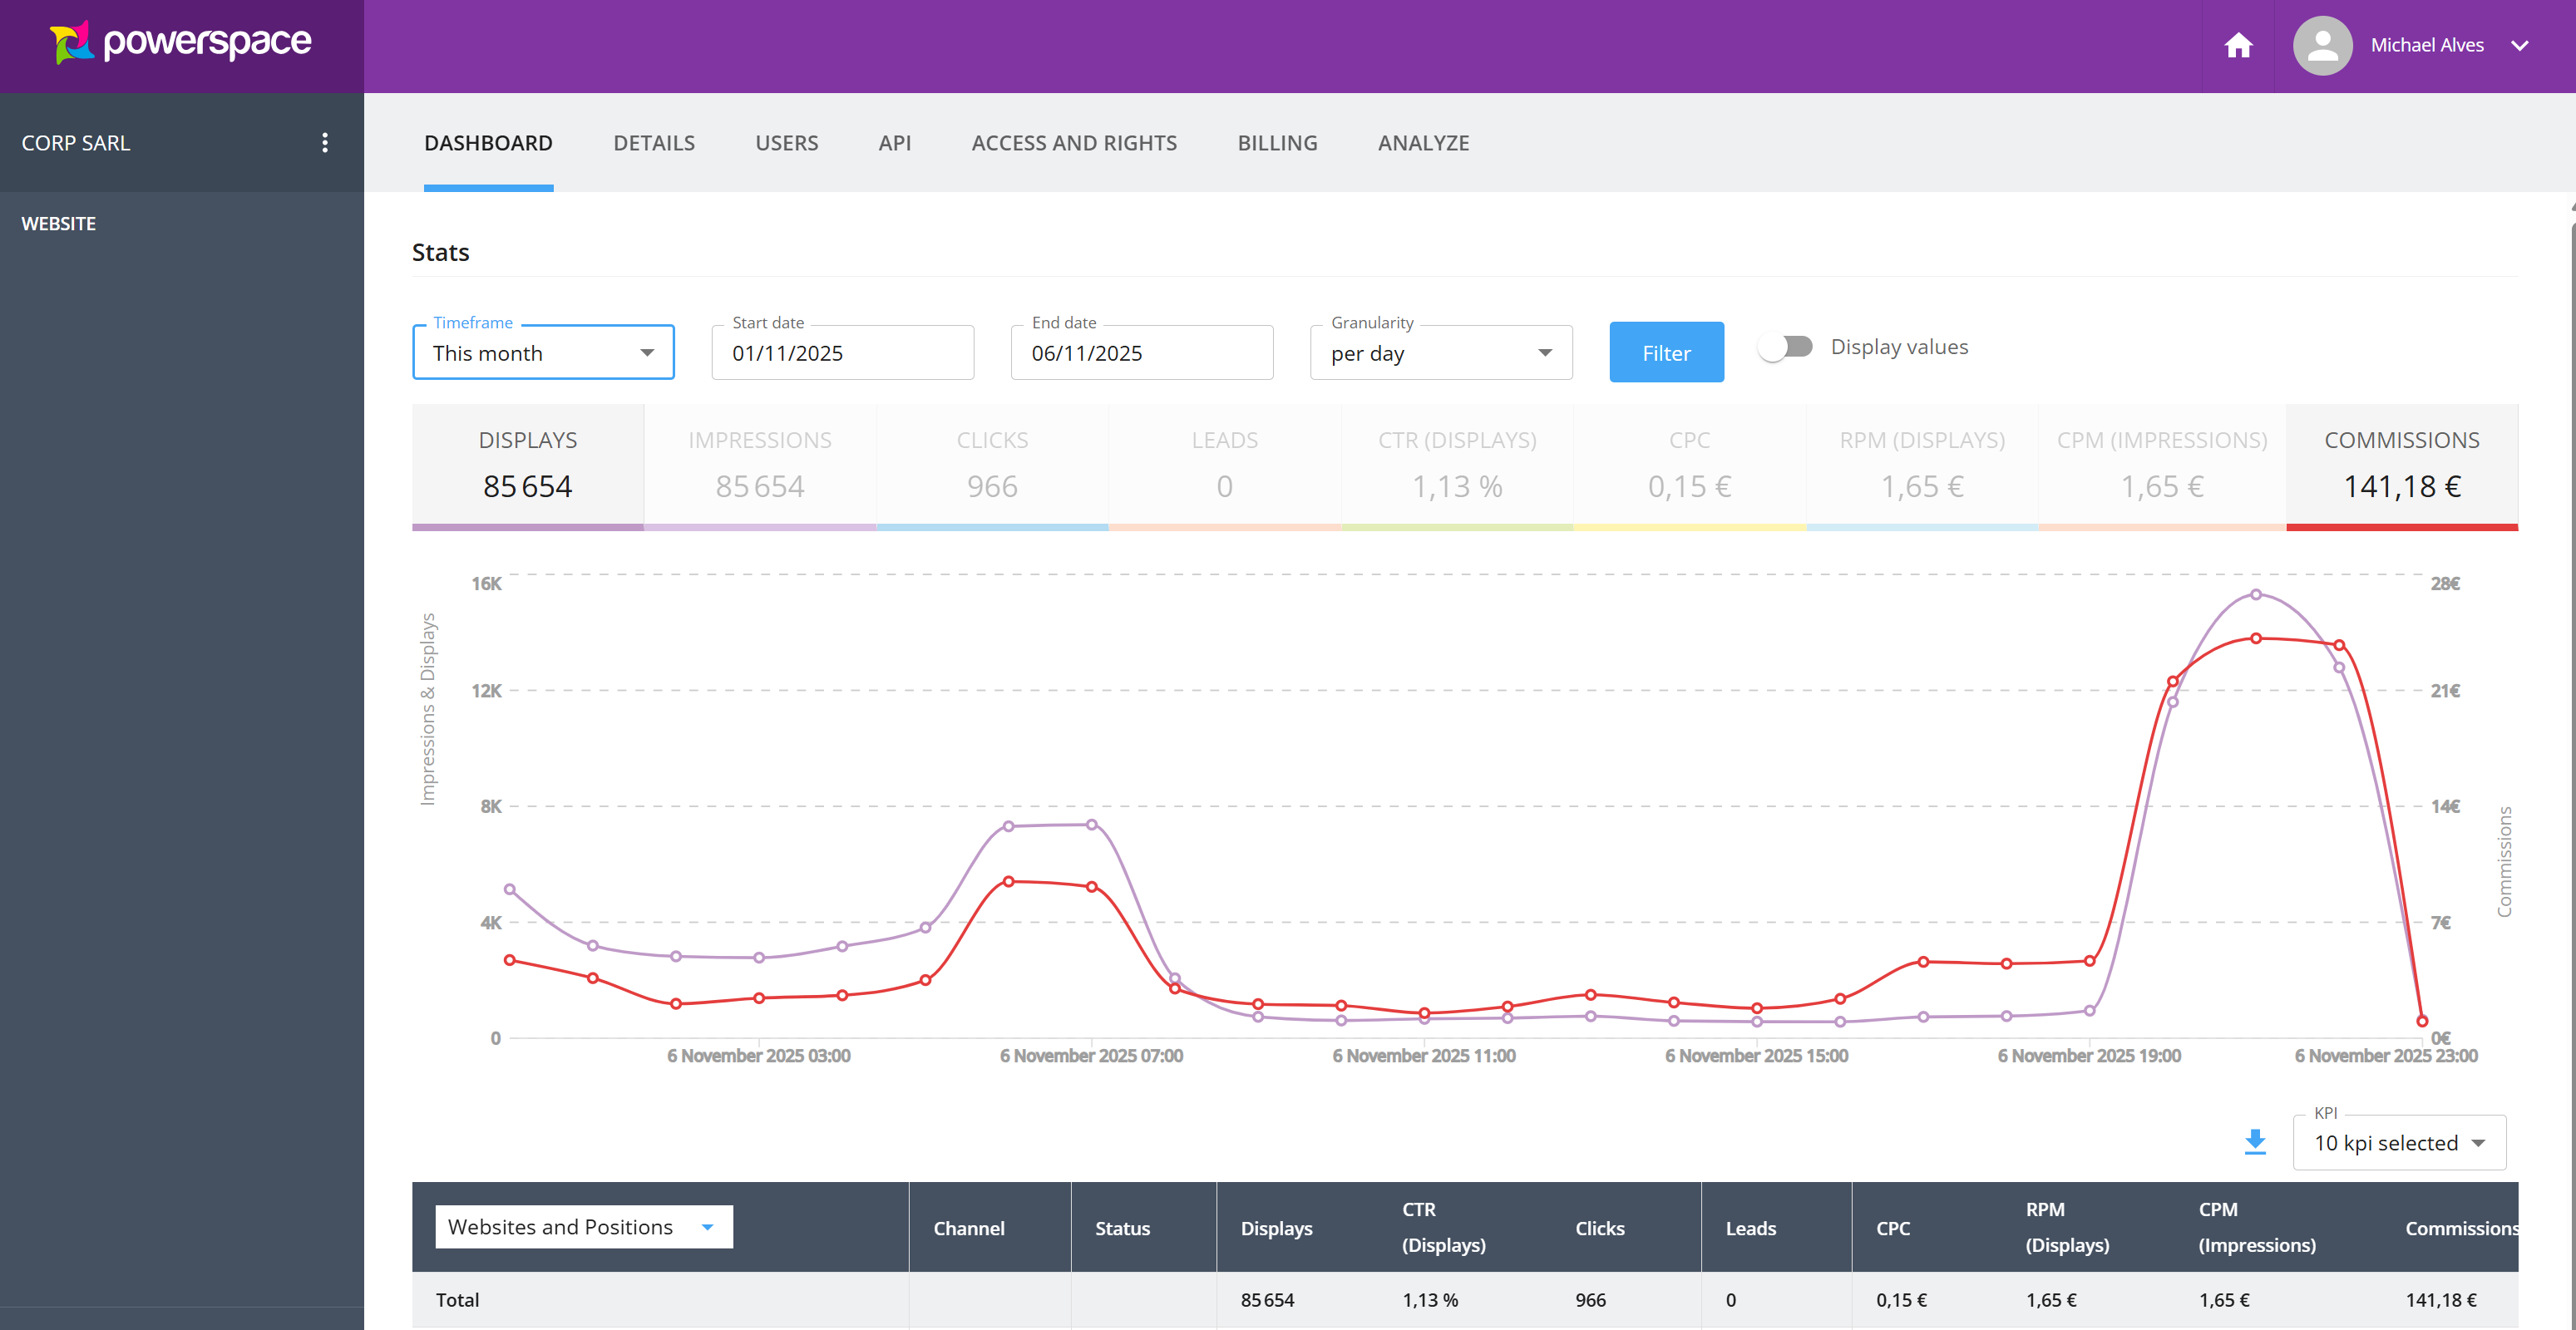This screenshot has height=1330, width=2576.
Task: Click the Powerspace logo
Action: tap(180, 43)
